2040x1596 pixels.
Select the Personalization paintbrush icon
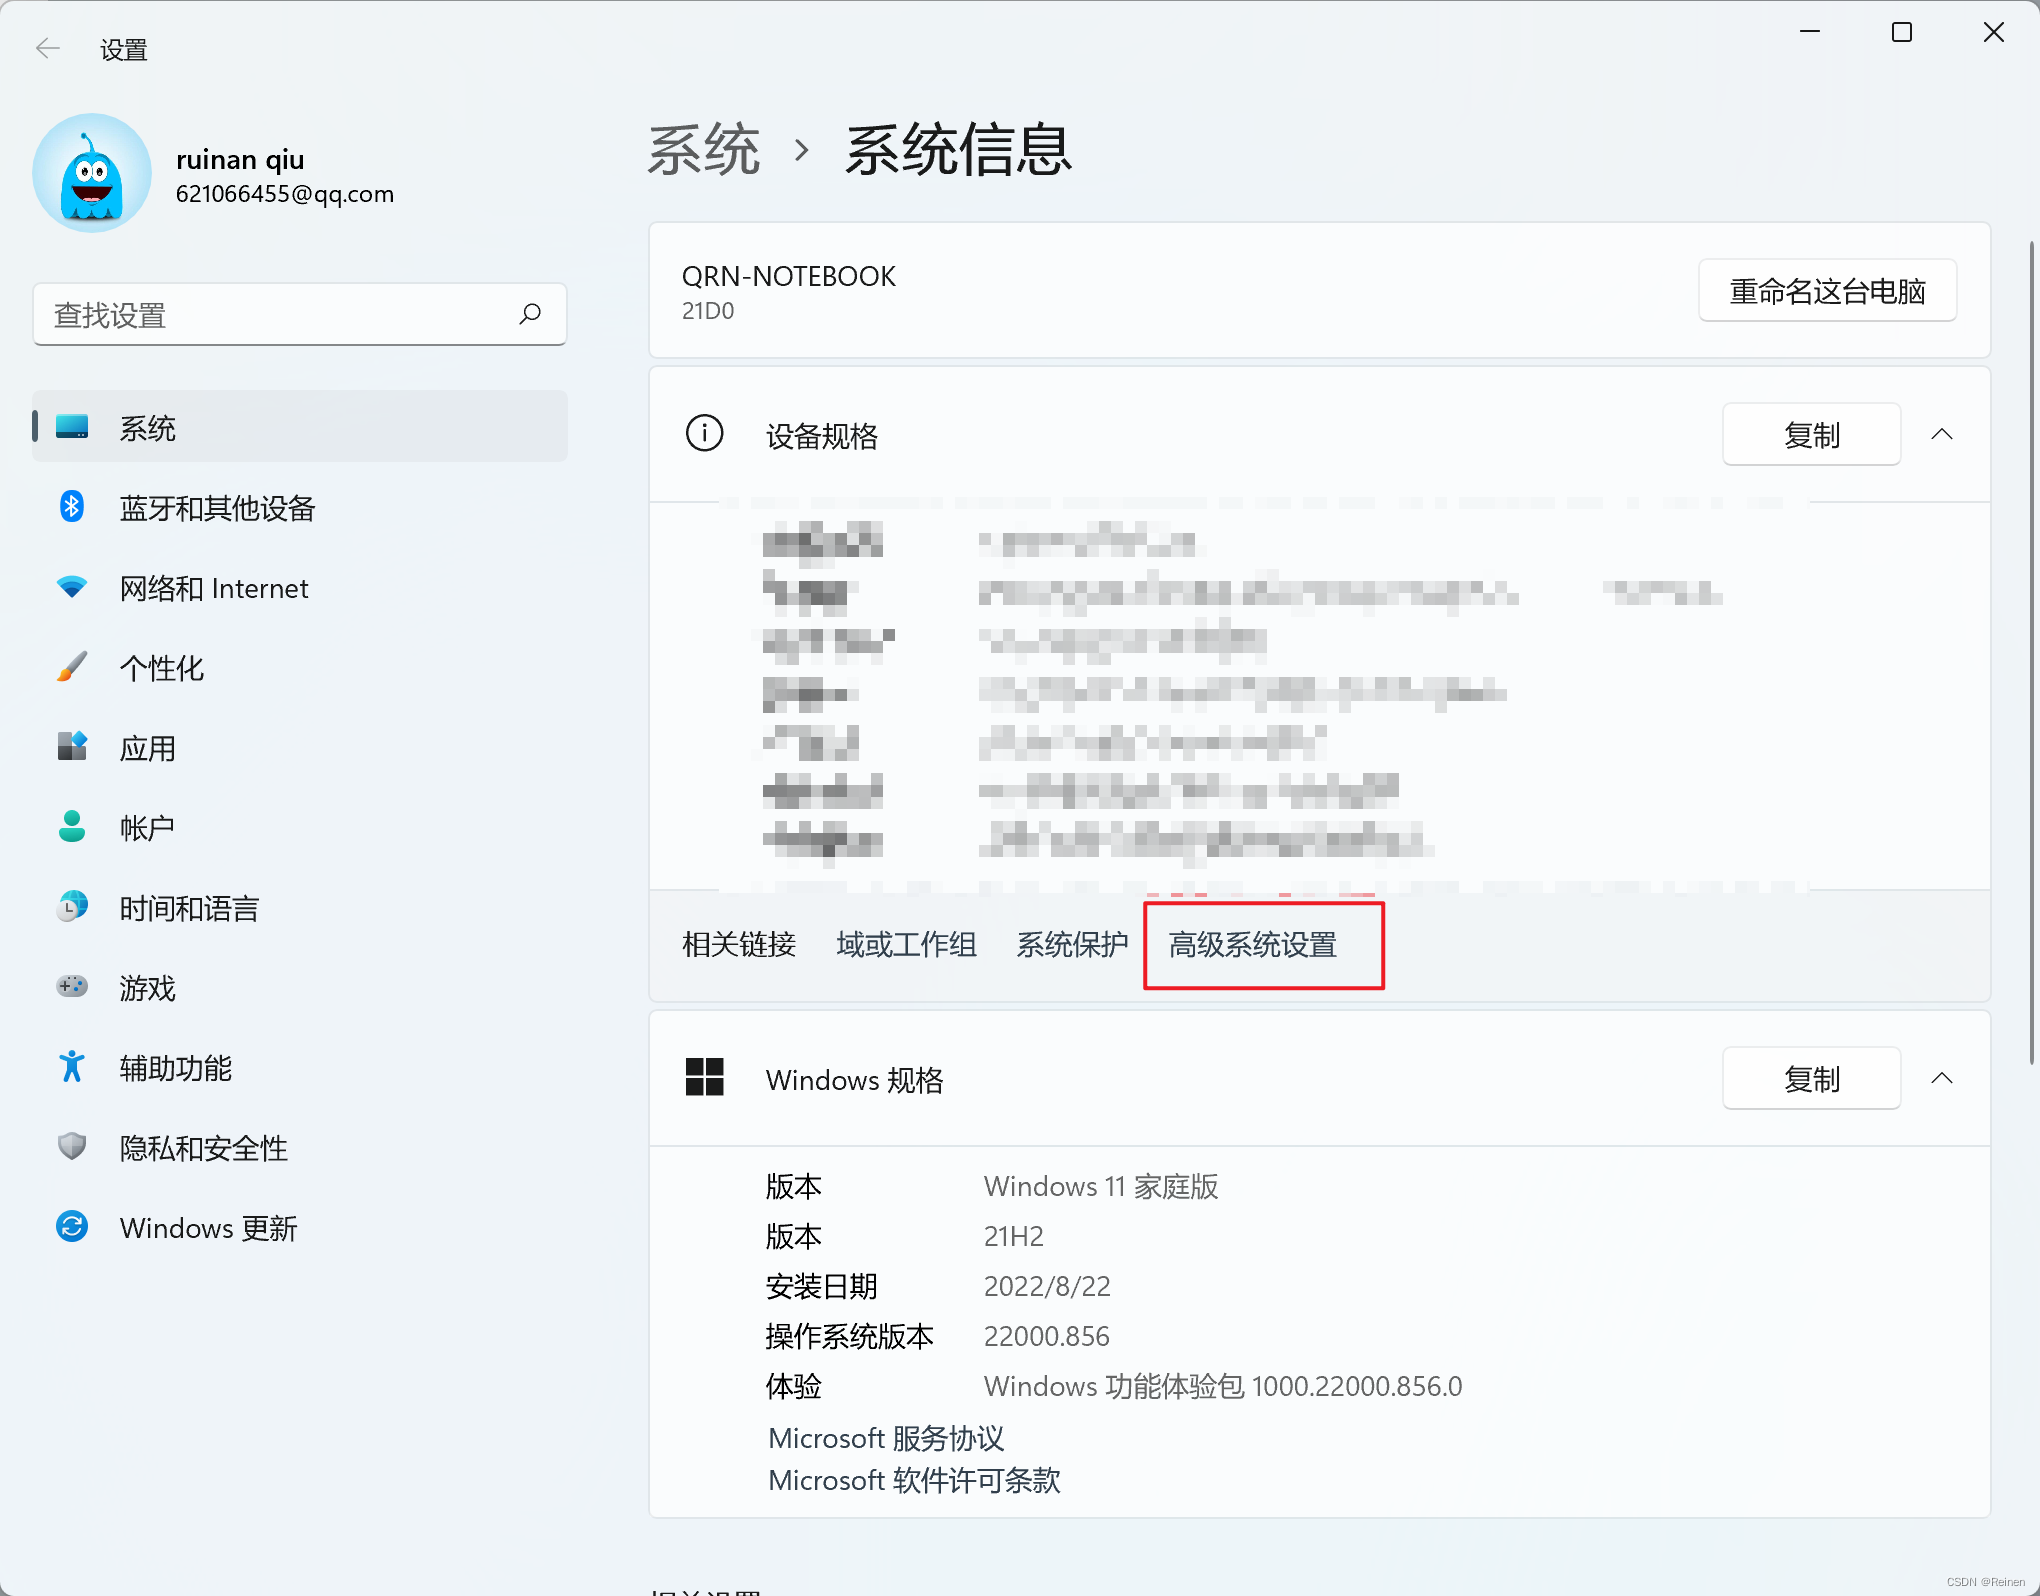(72, 667)
